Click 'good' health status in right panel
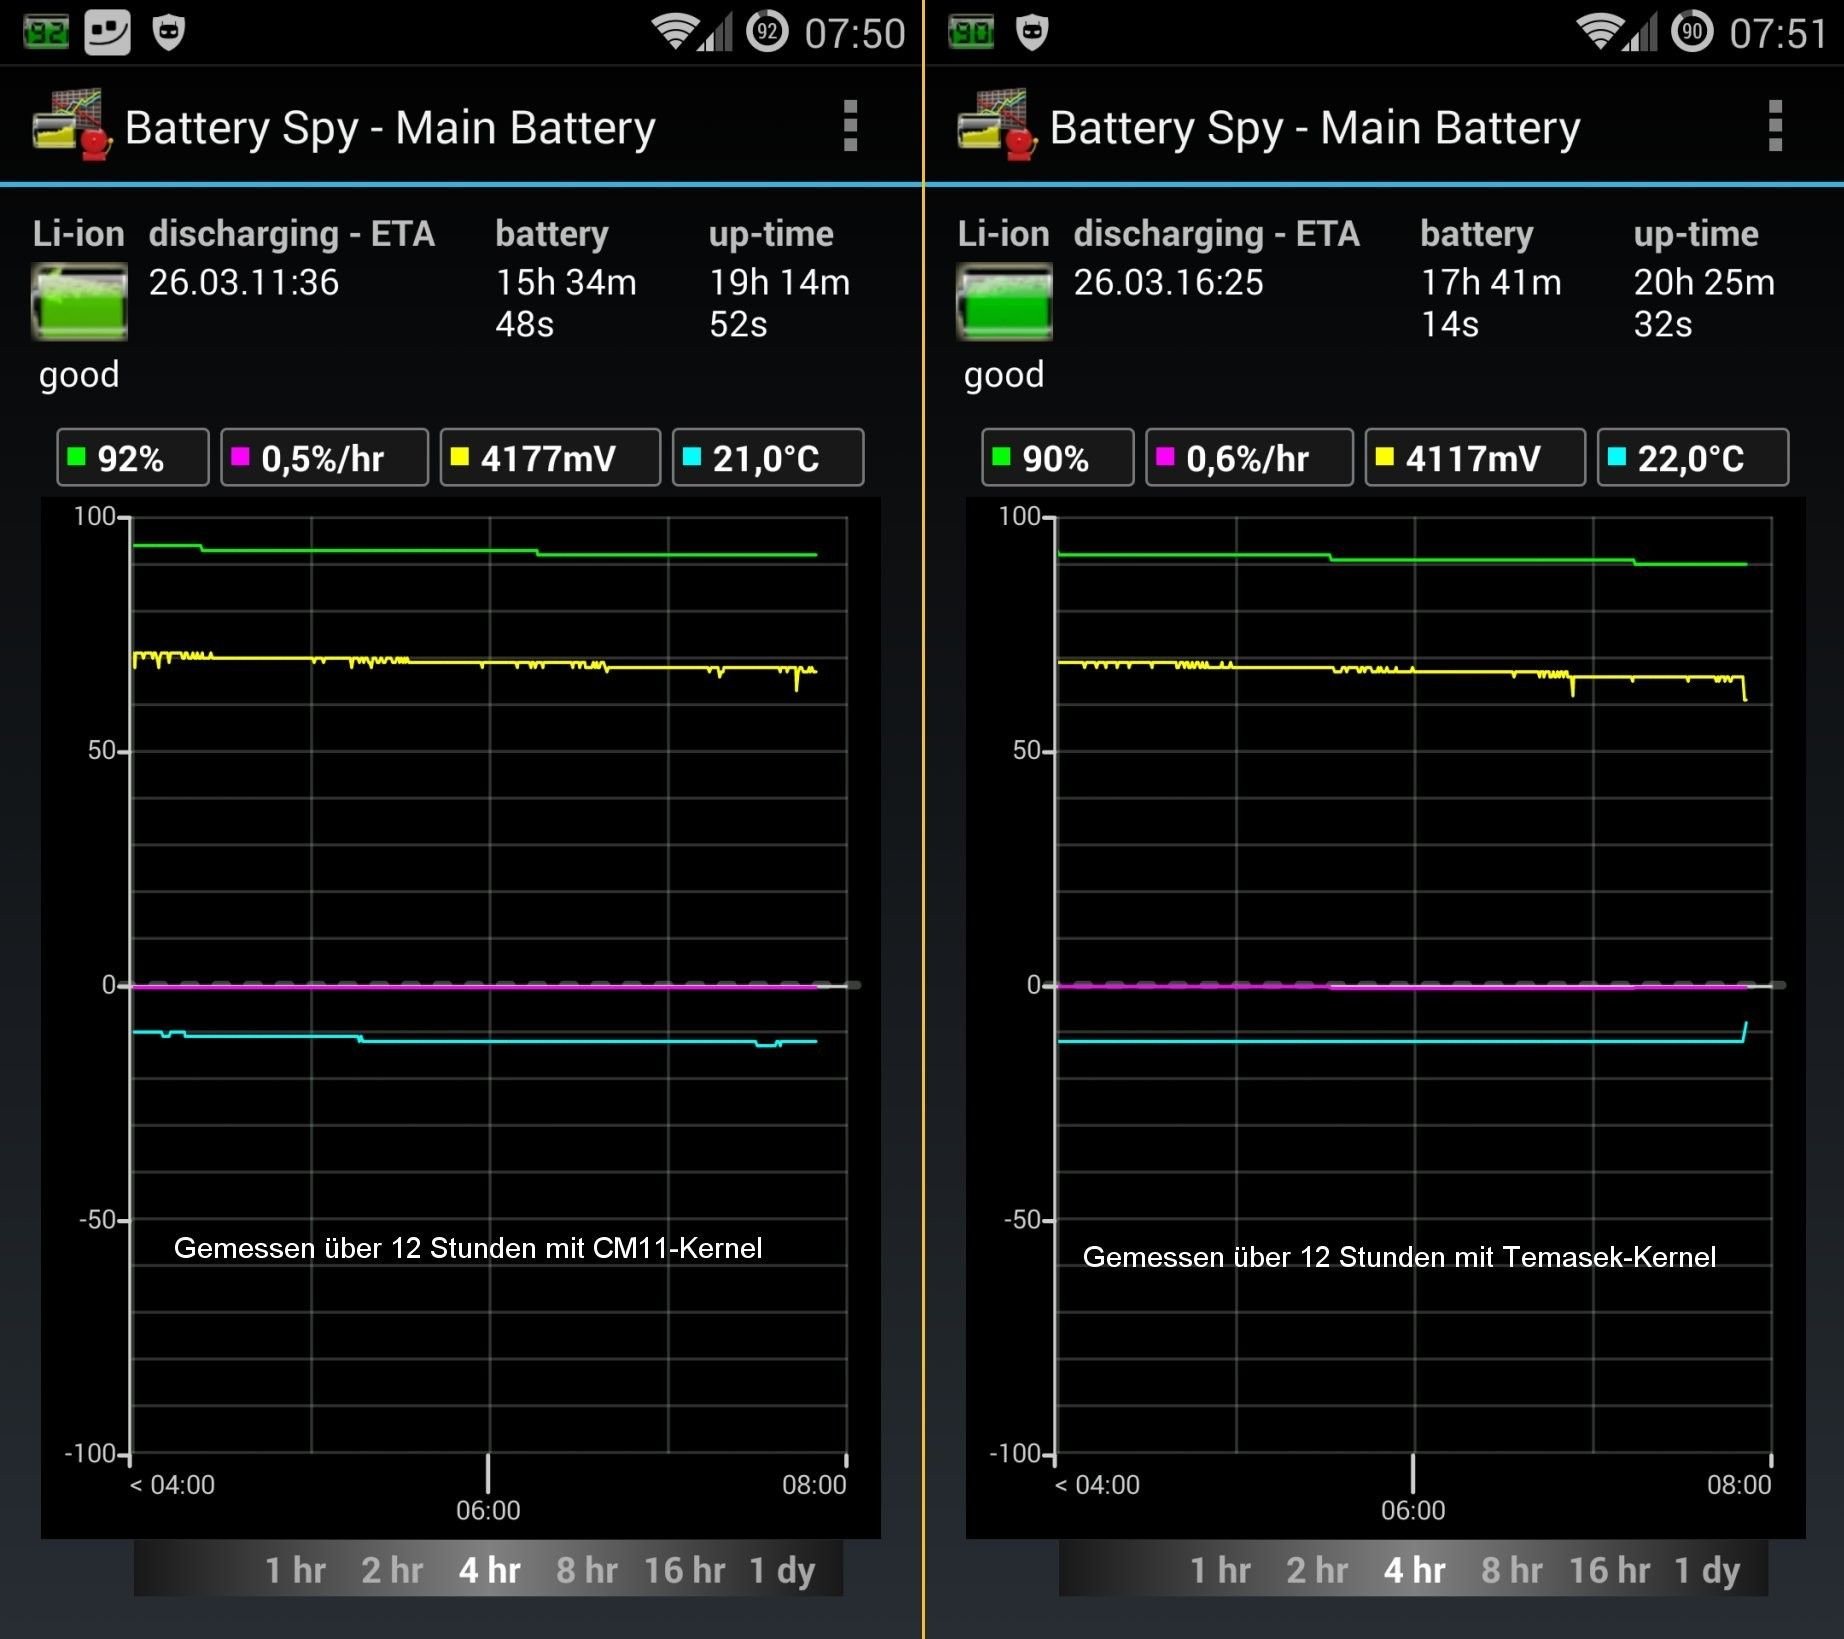Viewport: 1844px width, 1639px height. point(1004,375)
